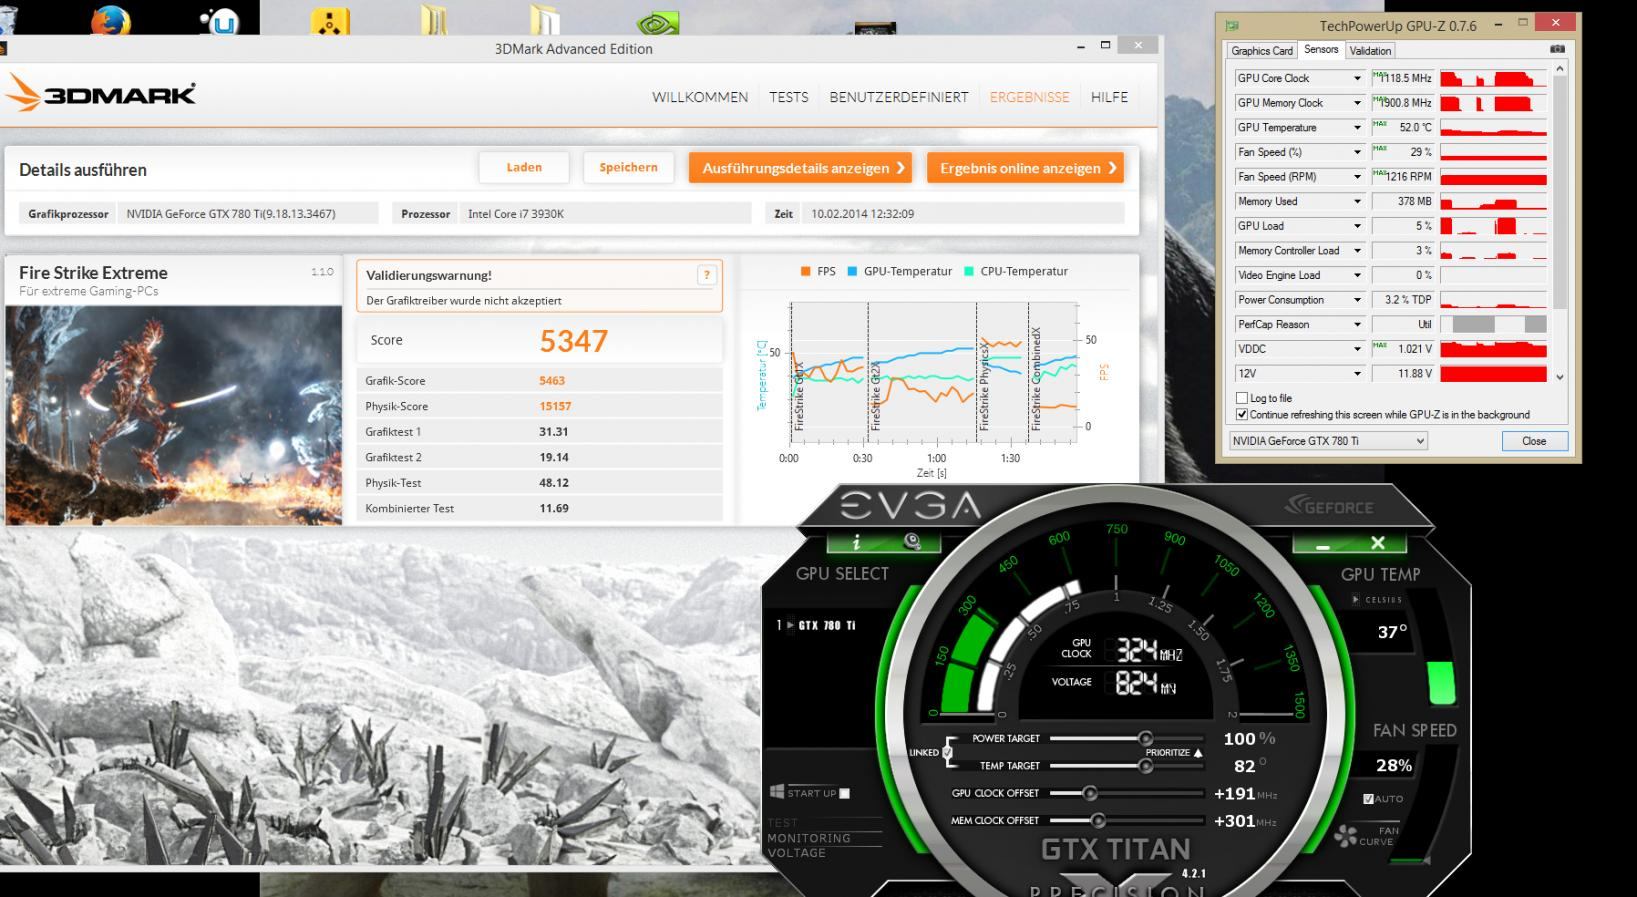Select the GTX 780 Ti GPU entry arrow

click(789, 625)
